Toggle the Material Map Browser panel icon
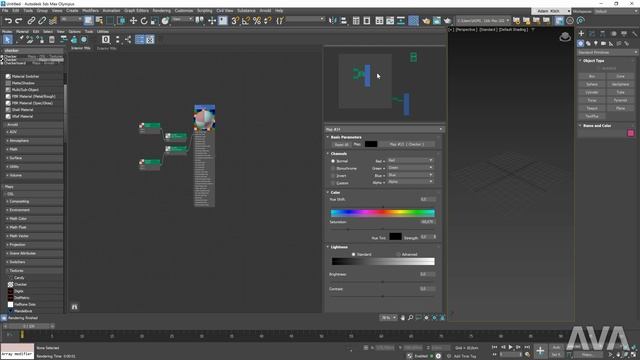Image resolution: width=640 pixels, height=360 pixels. click(x=140, y=40)
